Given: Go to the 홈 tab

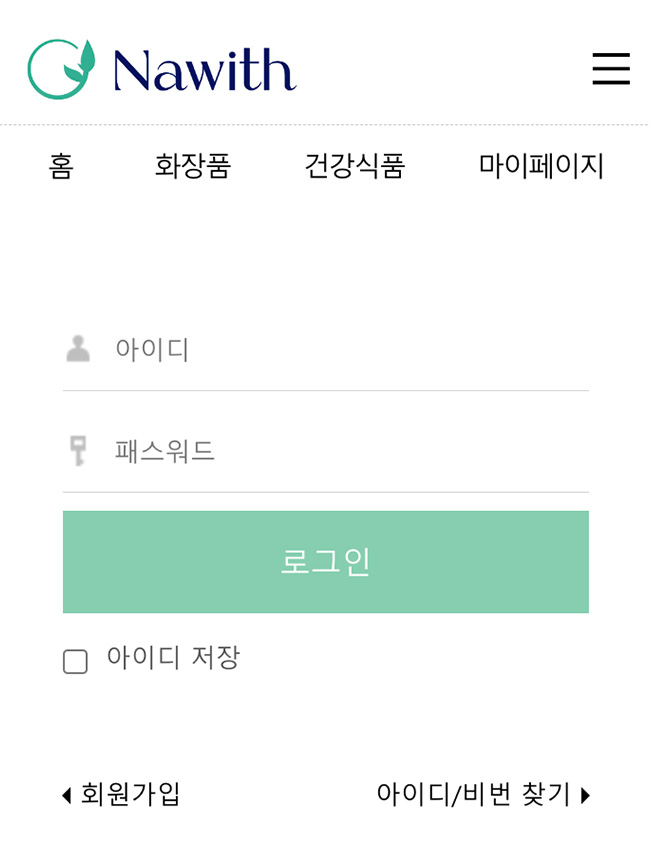Looking at the screenshot, I should 61,166.
